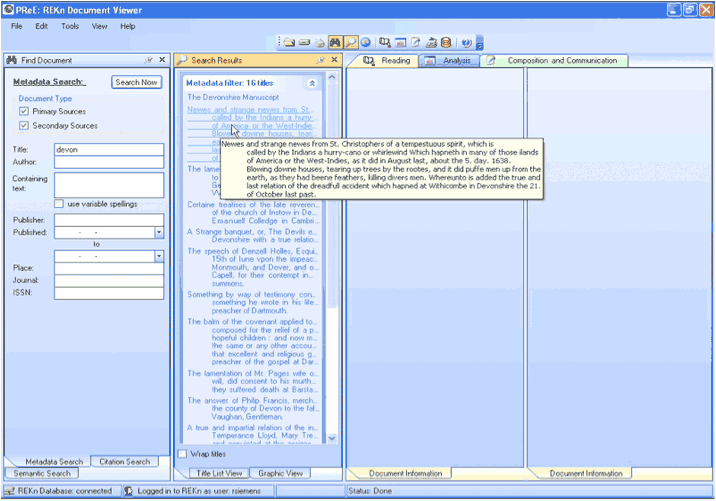
Task: Close the Find Document panel
Action: click(x=162, y=60)
